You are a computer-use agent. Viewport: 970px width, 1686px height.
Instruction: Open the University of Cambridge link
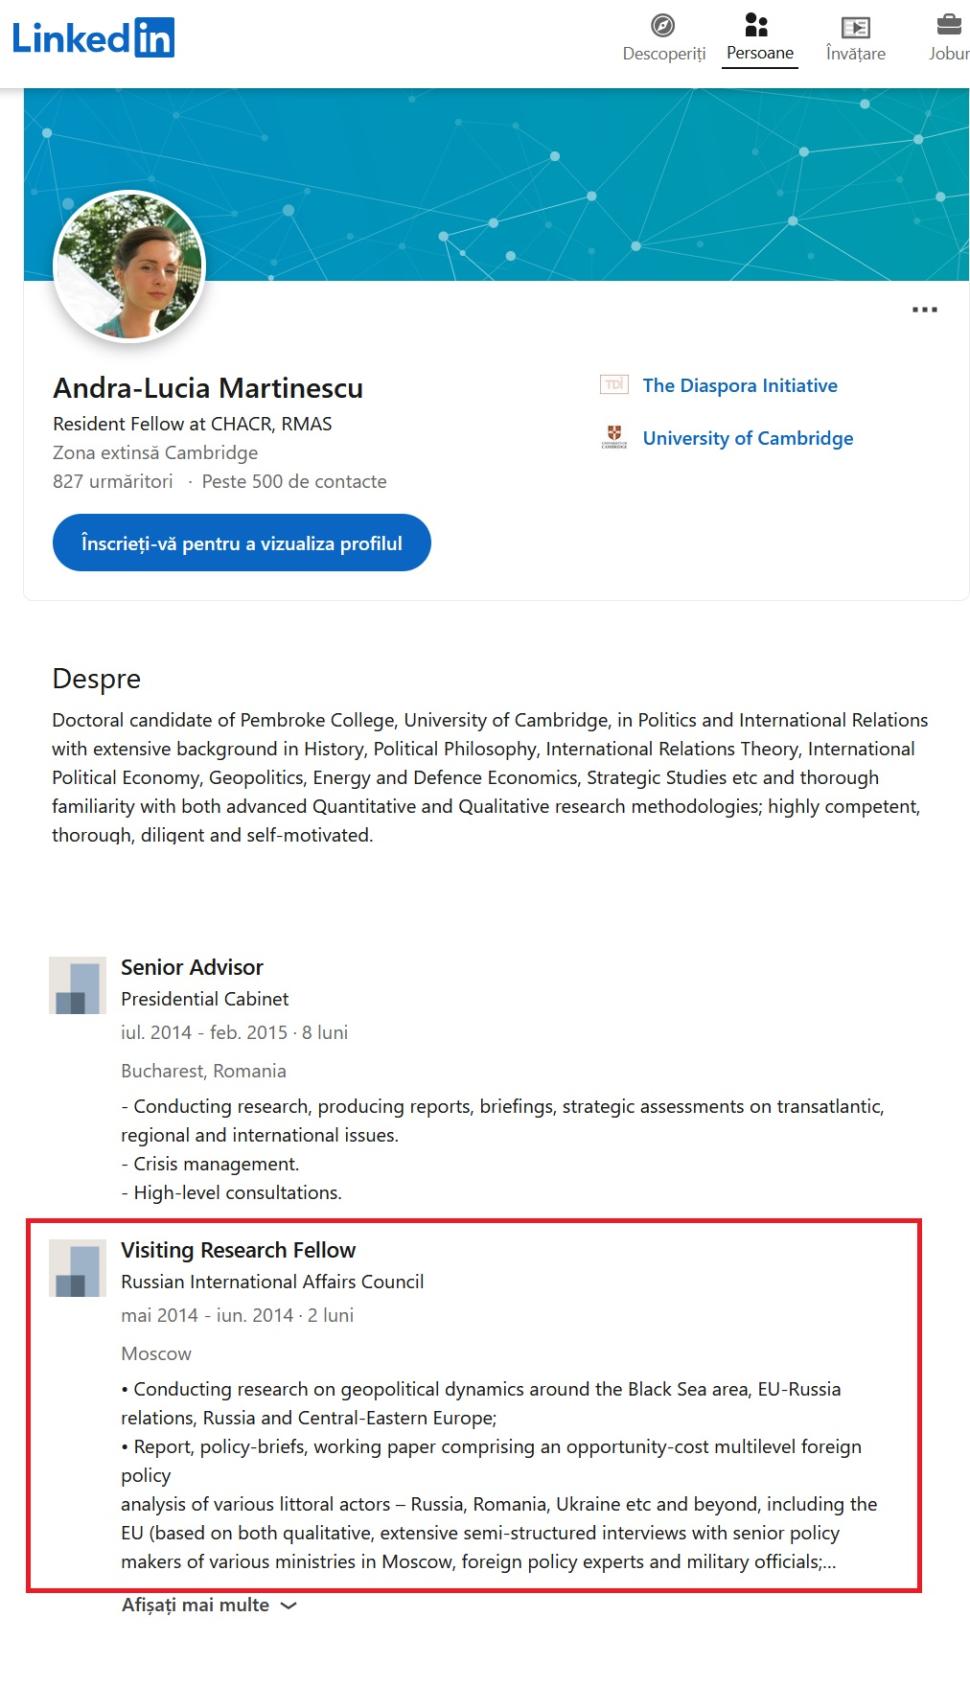click(x=747, y=438)
